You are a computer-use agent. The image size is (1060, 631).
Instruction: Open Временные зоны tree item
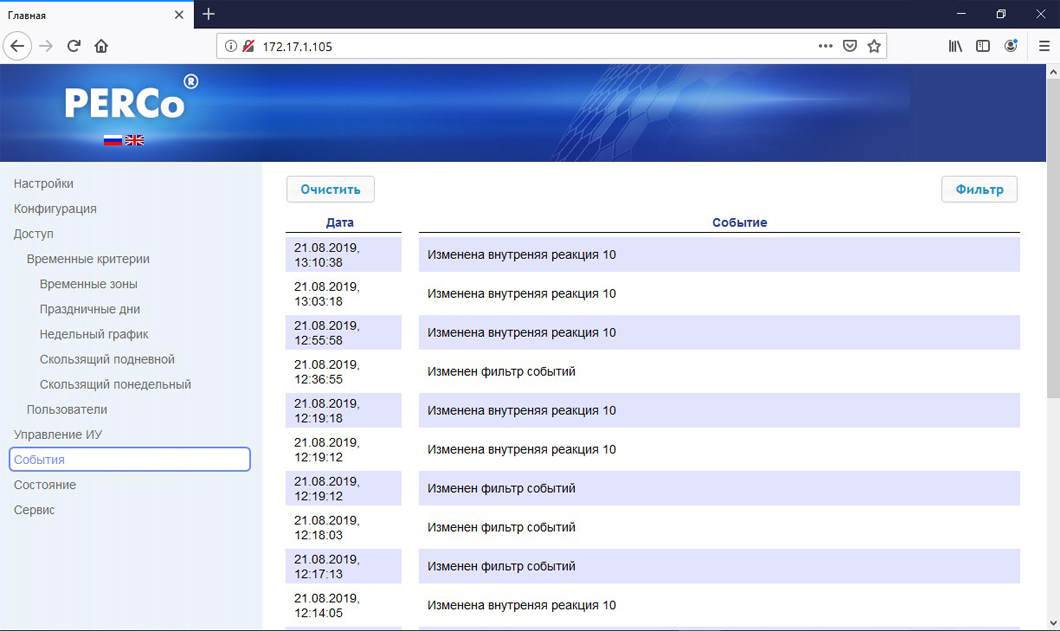(89, 284)
